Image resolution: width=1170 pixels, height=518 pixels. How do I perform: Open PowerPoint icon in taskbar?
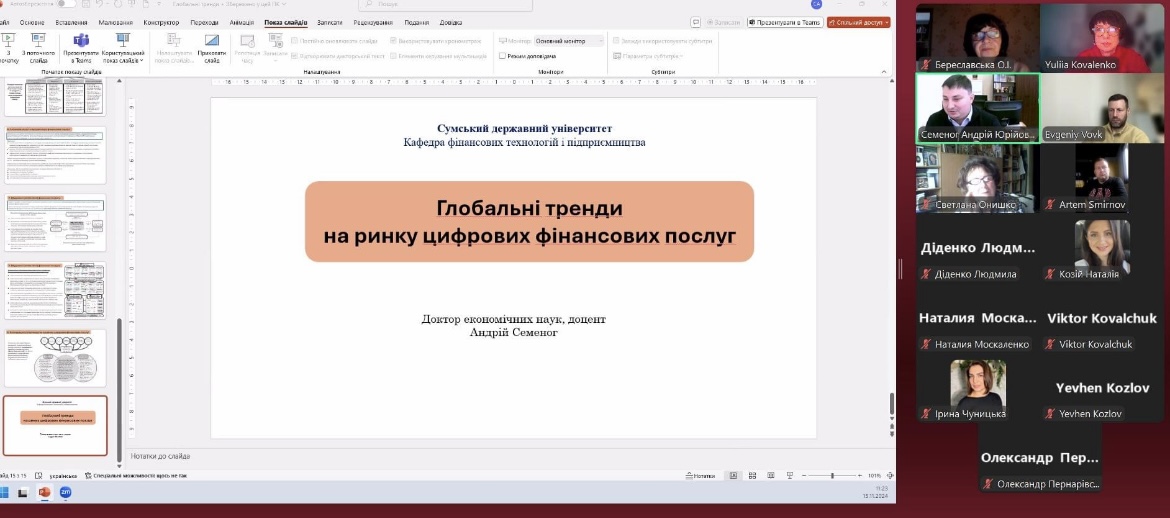pyautogui.click(x=43, y=493)
